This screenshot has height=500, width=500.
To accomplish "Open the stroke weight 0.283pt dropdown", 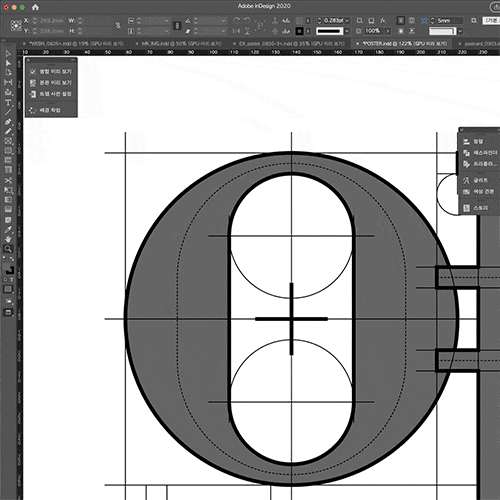I will 347,21.
